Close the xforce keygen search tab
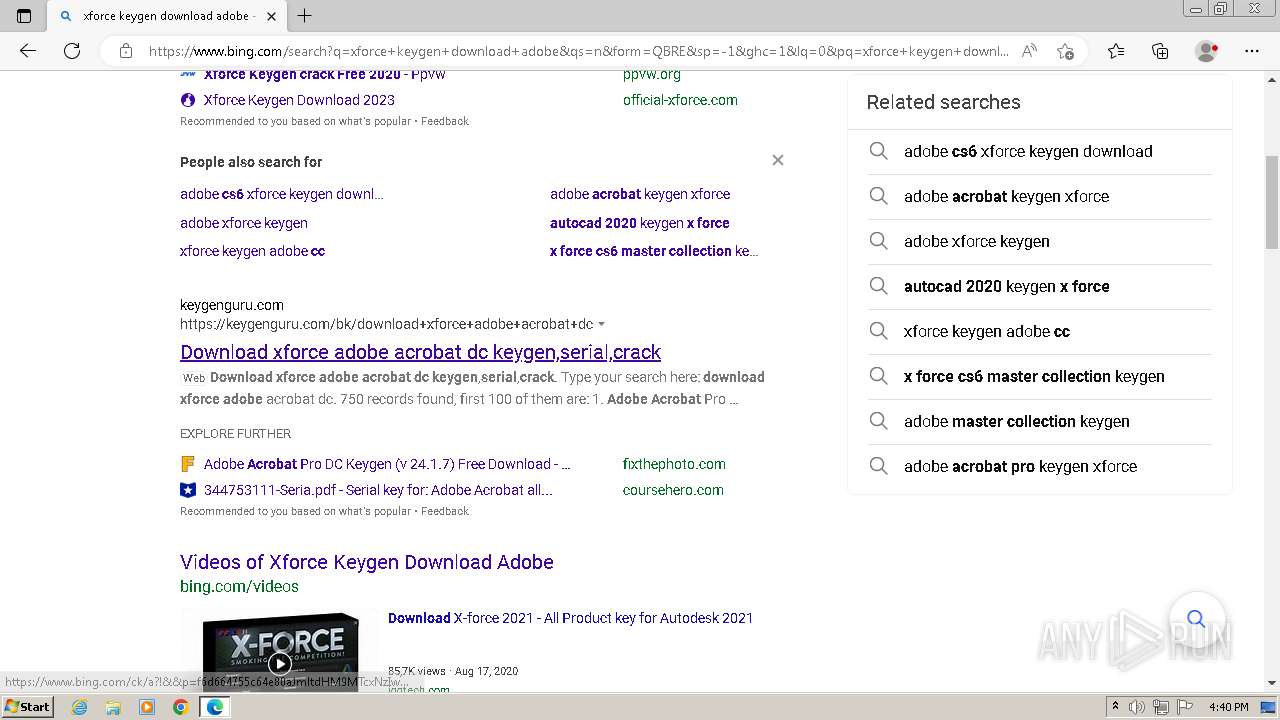 [271, 16]
